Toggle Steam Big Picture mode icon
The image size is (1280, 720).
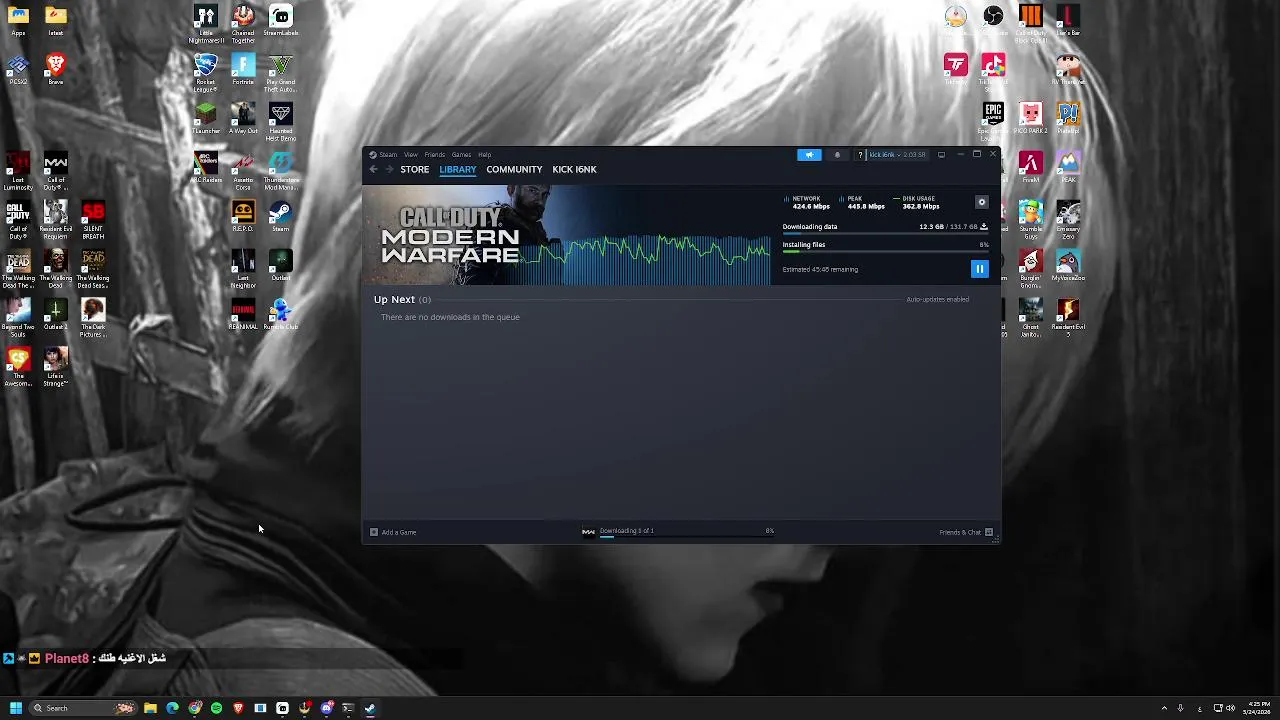[x=941, y=155]
